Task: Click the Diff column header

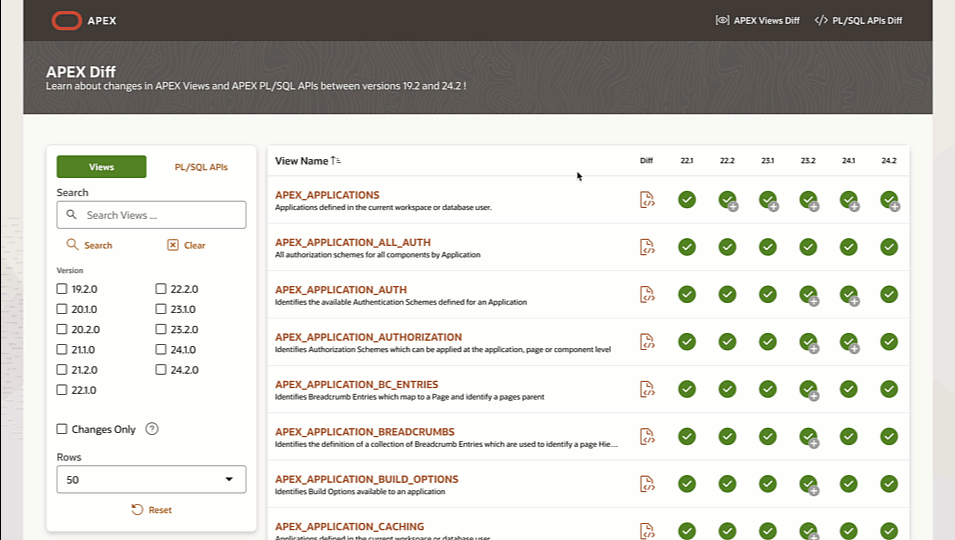Action: click(646, 161)
